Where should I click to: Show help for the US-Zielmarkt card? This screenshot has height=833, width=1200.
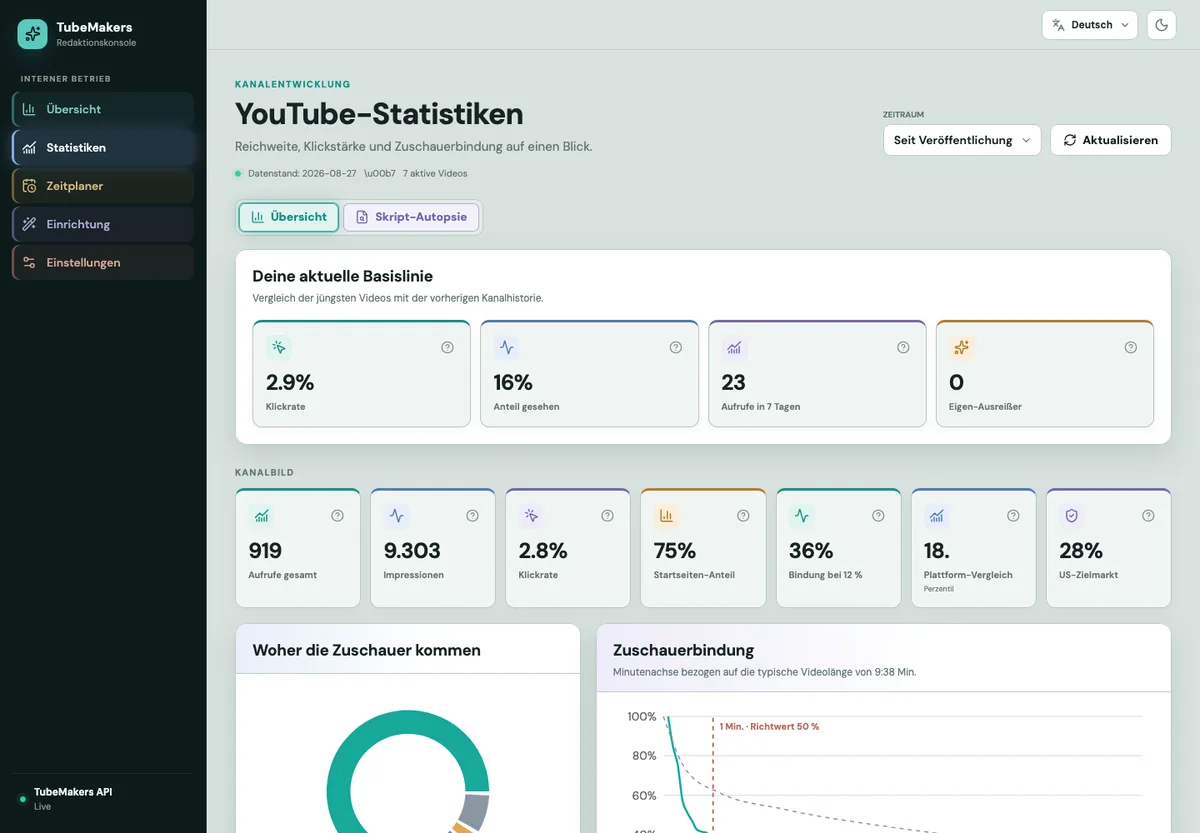[1148, 516]
